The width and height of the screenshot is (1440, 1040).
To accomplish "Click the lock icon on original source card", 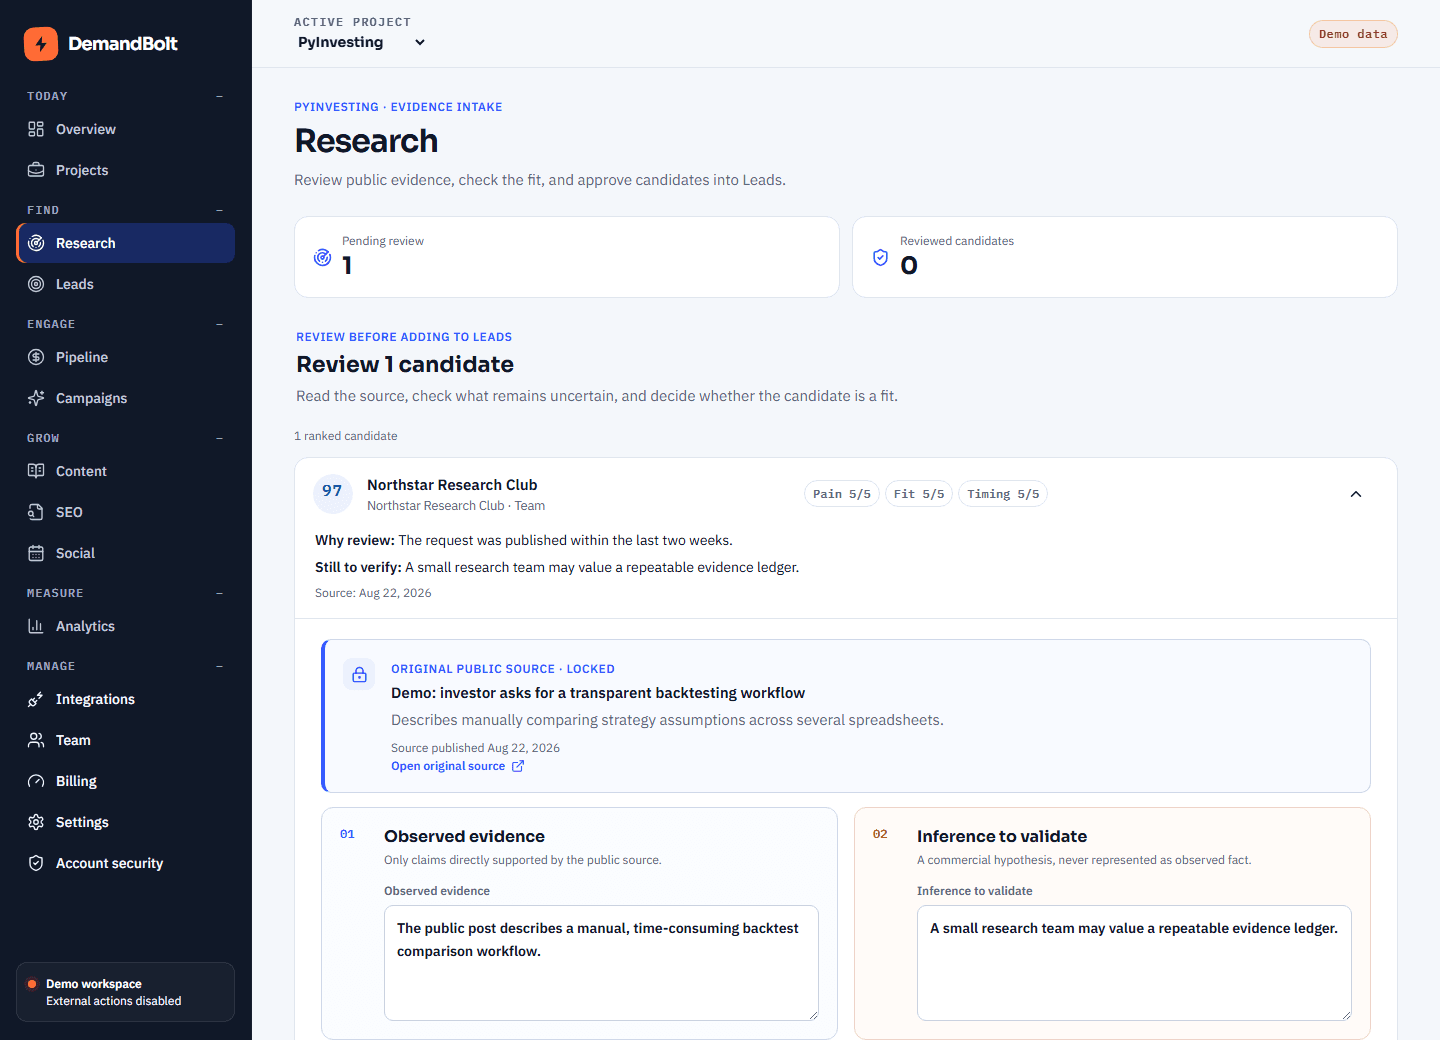I will tap(360, 675).
